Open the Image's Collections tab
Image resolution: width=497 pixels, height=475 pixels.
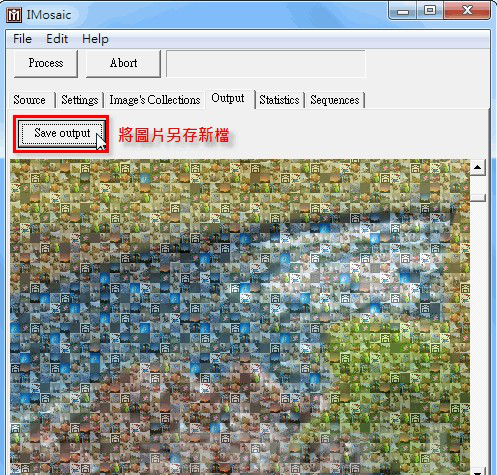(155, 100)
